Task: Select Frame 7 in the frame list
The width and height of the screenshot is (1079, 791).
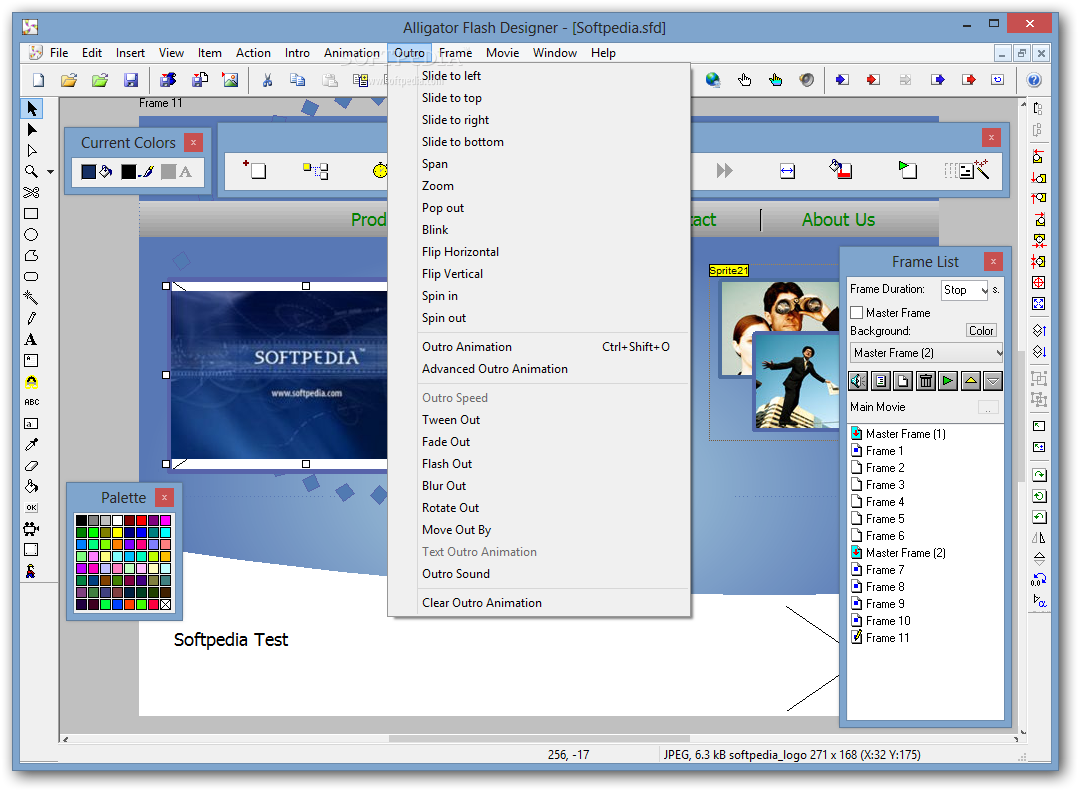Action: tap(877, 570)
